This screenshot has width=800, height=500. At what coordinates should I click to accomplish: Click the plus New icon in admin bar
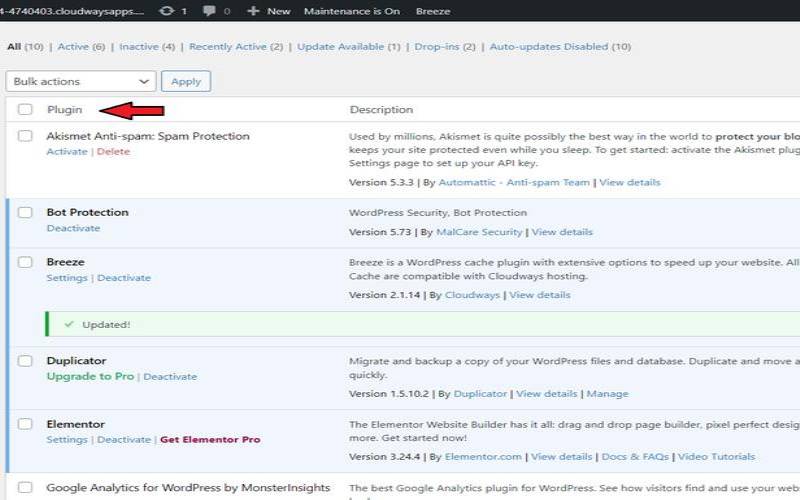click(x=253, y=11)
